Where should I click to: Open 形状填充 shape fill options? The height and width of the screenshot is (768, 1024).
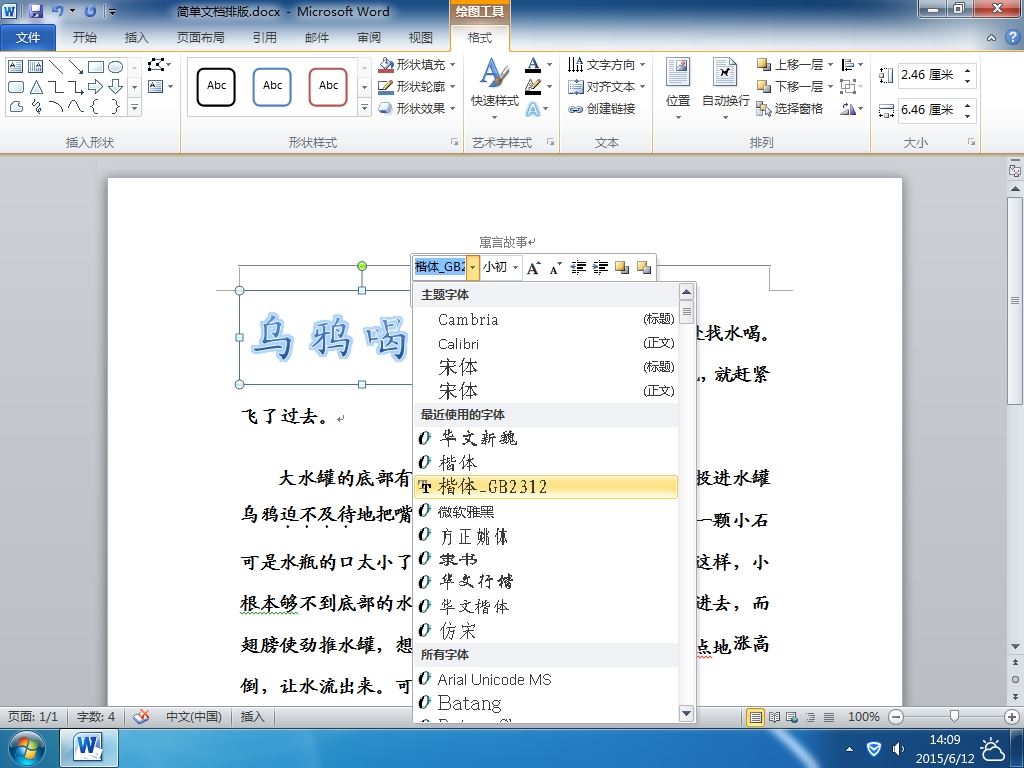(417, 65)
